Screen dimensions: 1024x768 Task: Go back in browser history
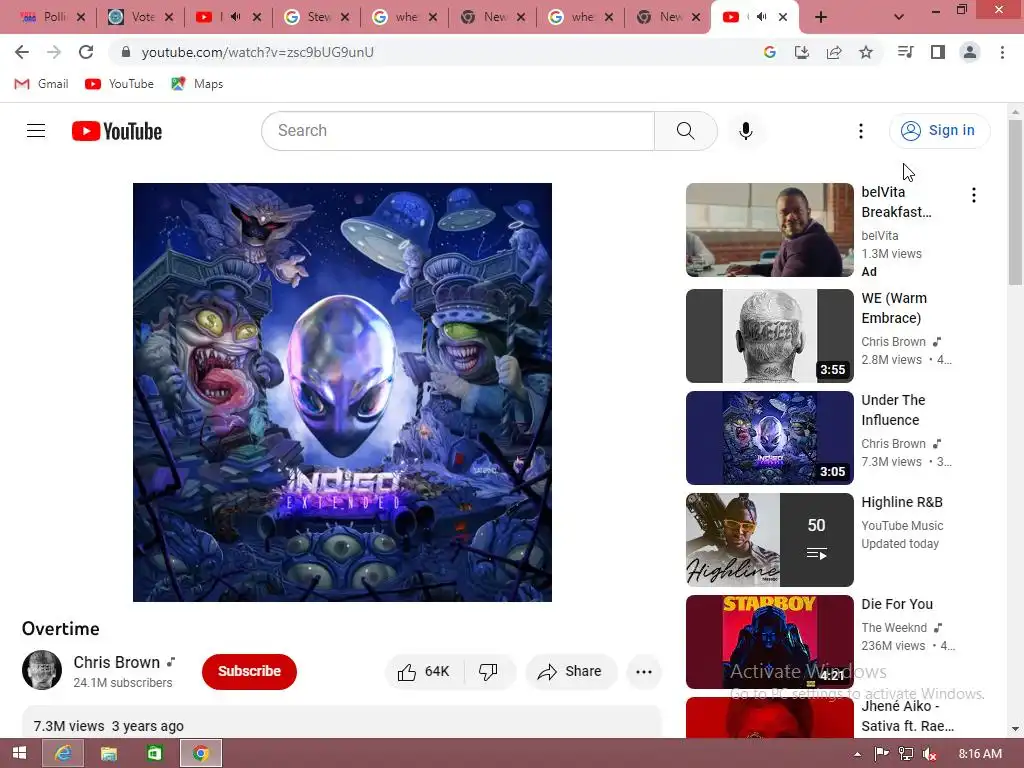click(x=22, y=52)
